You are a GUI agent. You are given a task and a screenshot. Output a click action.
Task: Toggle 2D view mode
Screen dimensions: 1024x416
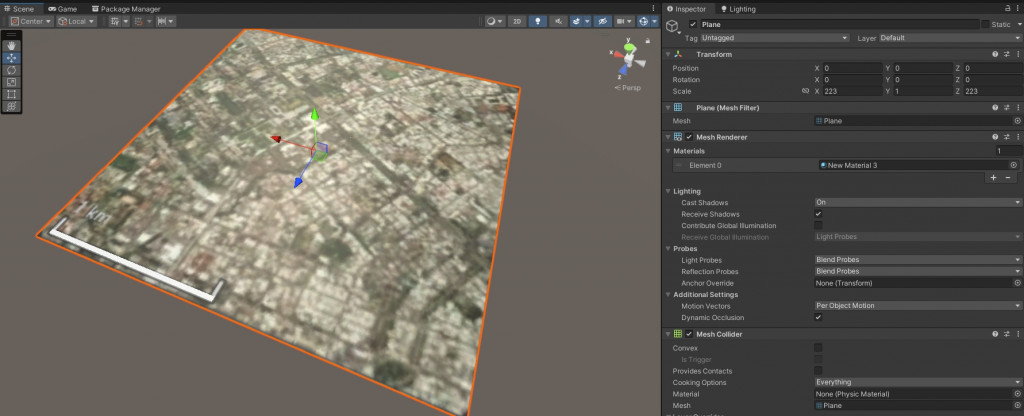click(517, 22)
